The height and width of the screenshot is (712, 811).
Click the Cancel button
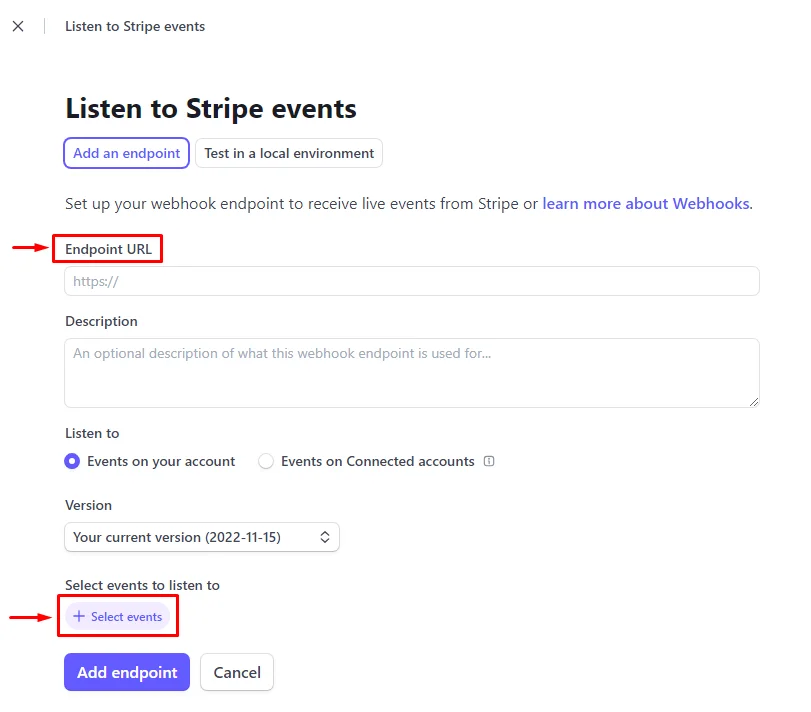pos(237,672)
